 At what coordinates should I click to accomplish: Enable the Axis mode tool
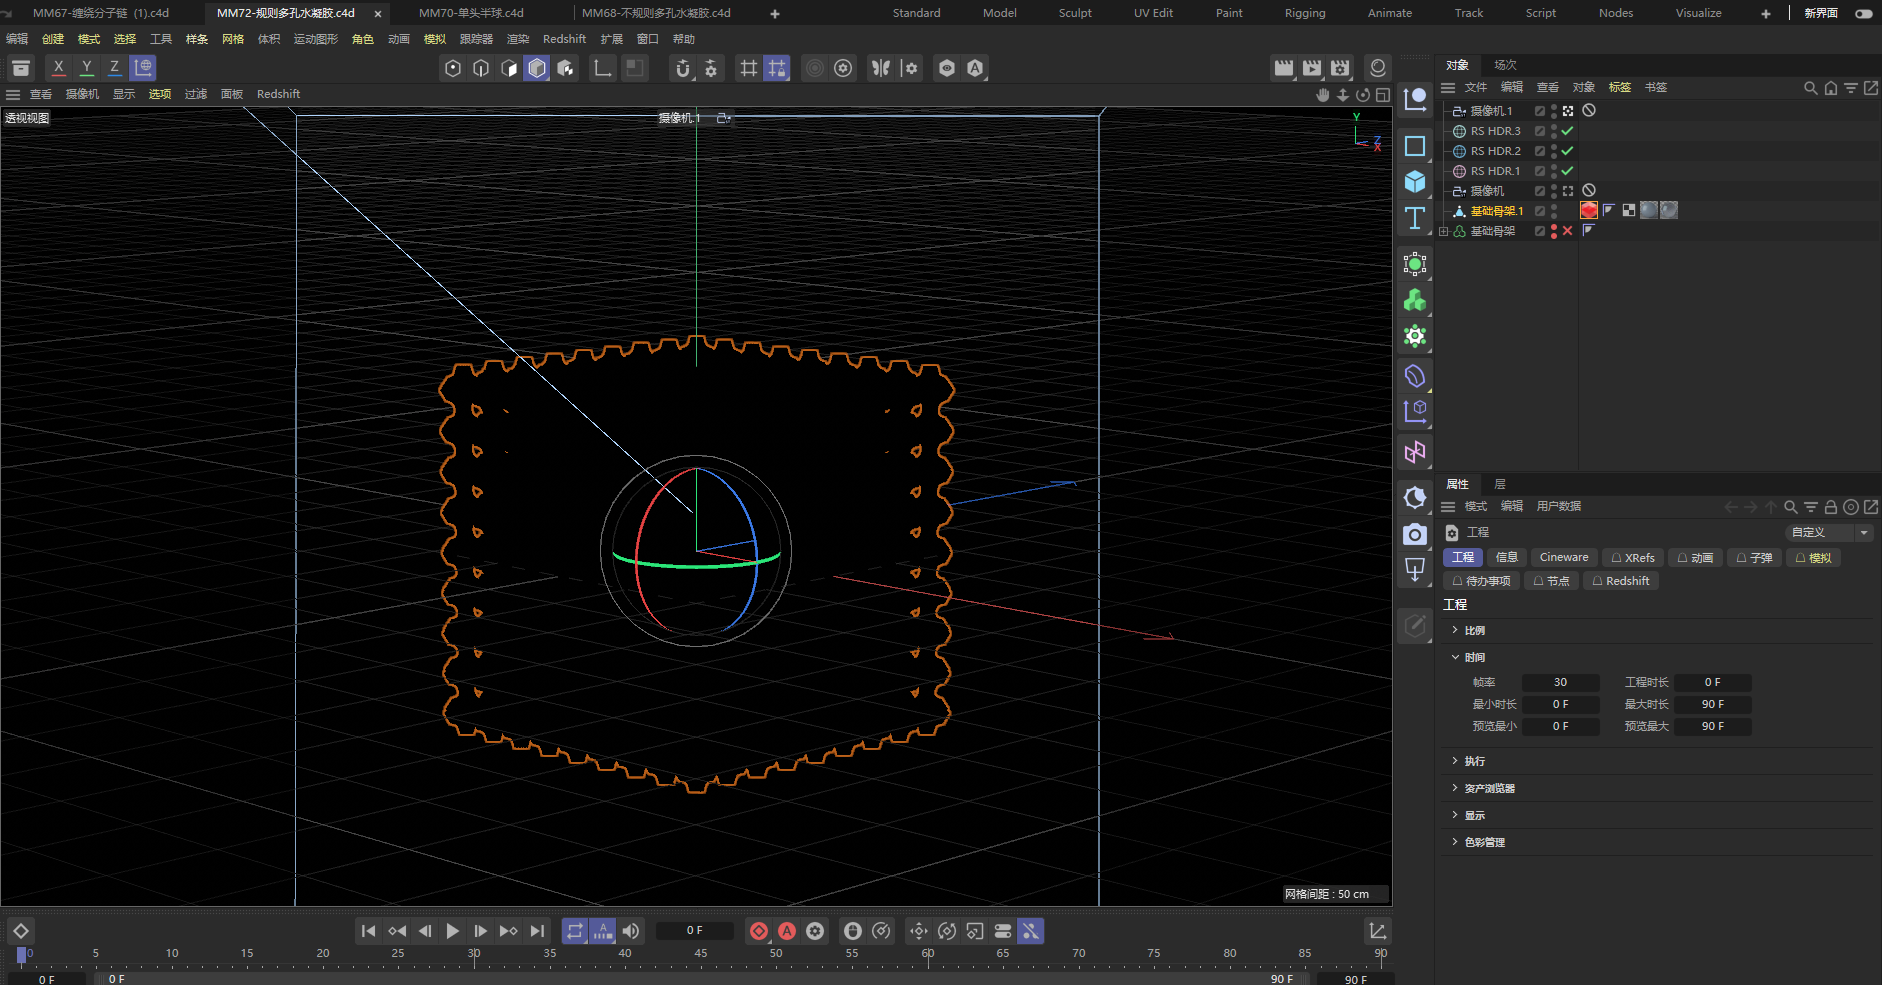[603, 68]
